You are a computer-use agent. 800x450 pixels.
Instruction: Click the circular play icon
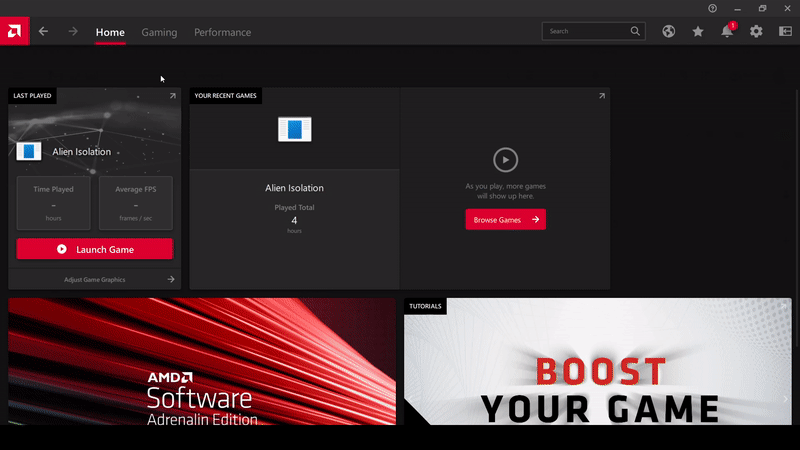click(506, 160)
